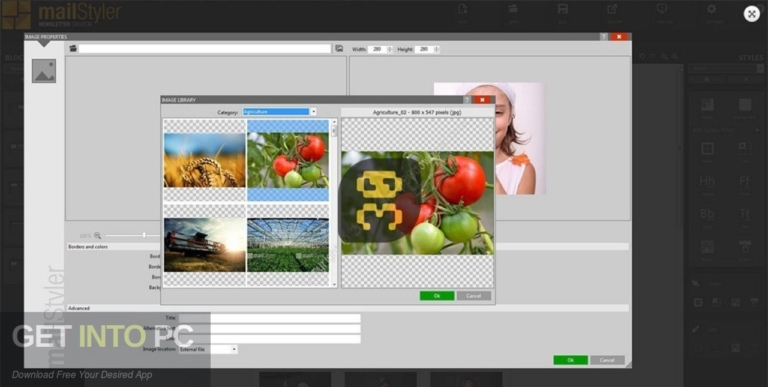Click Cancel in Image Library dialog
The width and height of the screenshot is (768, 387).
point(474,296)
